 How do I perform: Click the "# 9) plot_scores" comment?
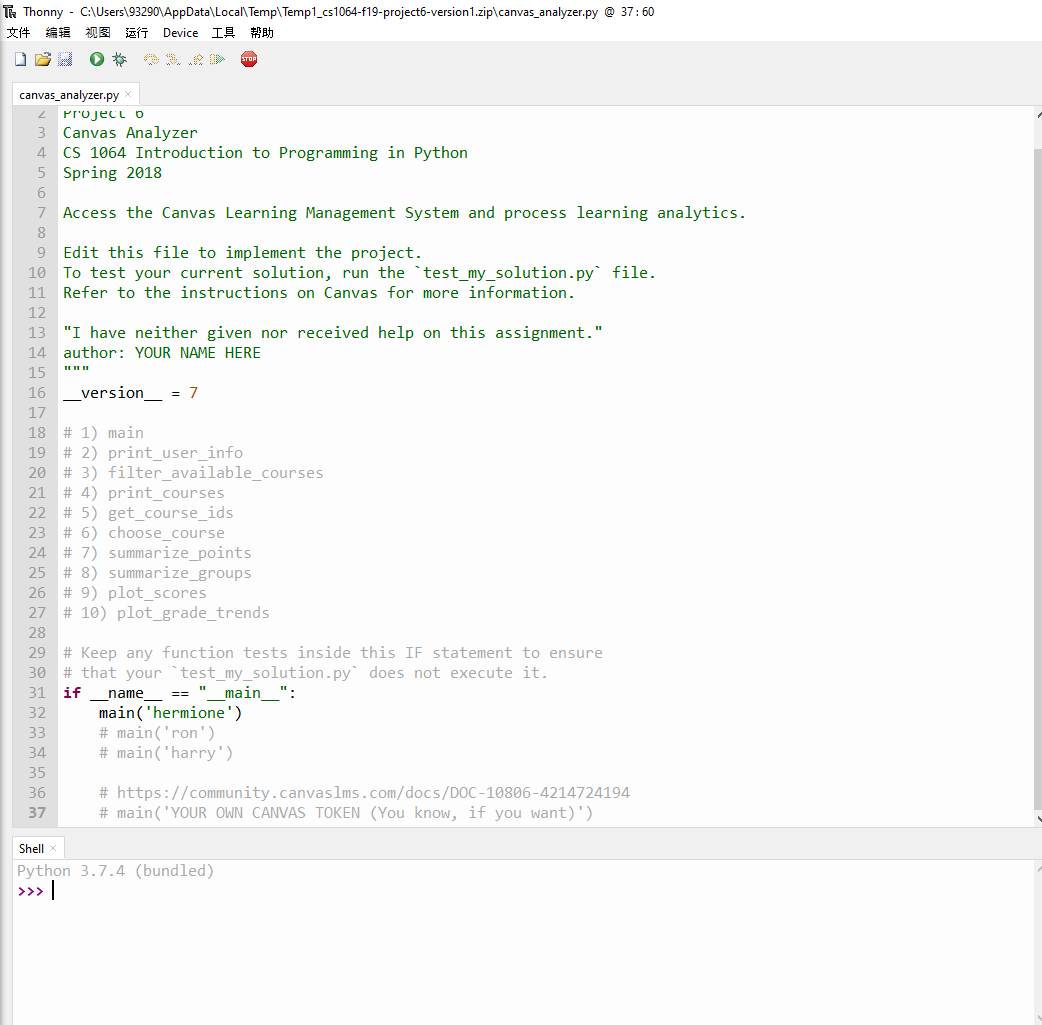[135, 592]
